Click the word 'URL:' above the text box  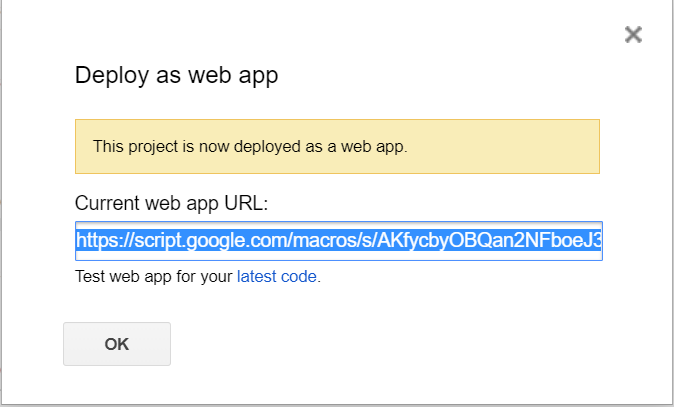coord(248,204)
